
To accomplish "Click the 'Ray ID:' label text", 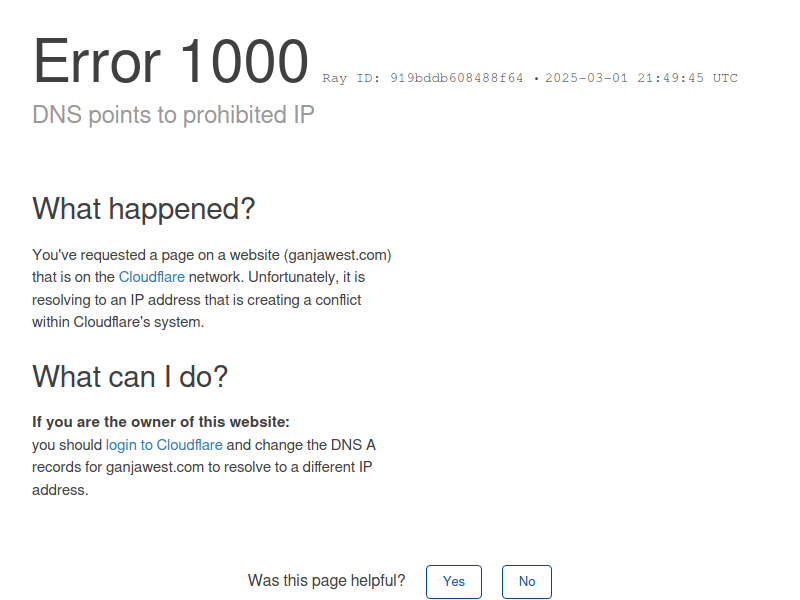I will (x=351, y=78).
